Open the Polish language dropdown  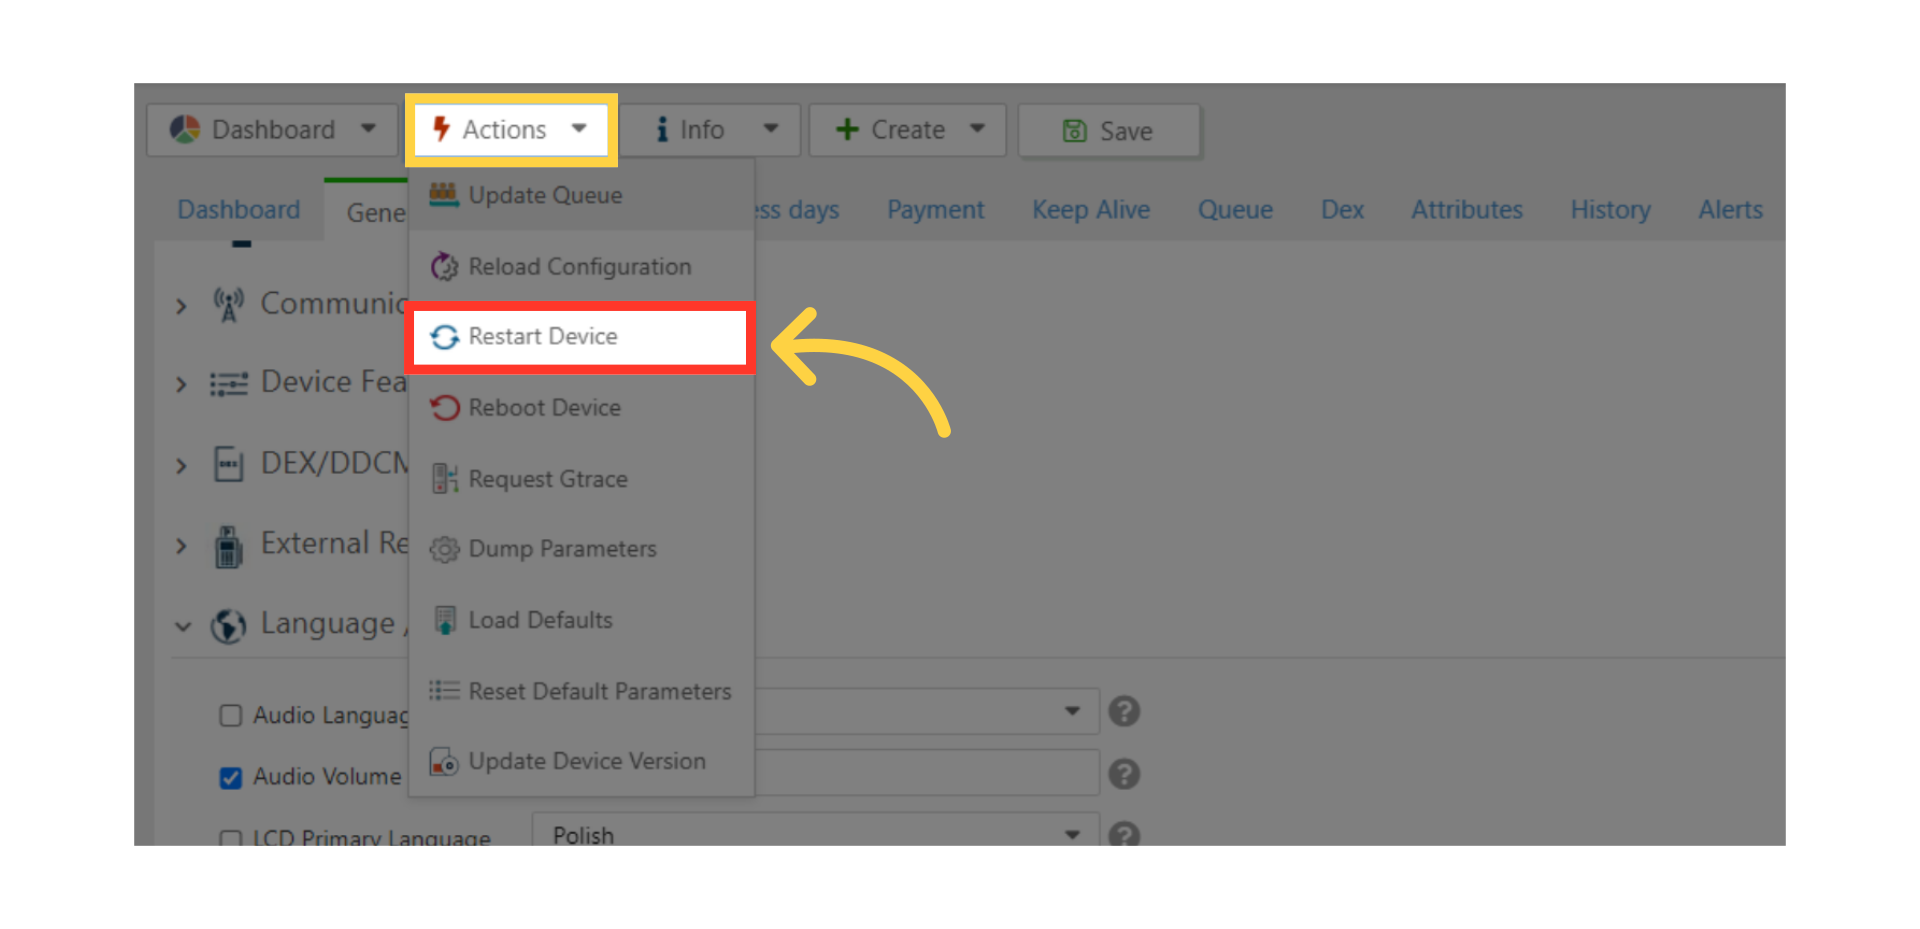click(815, 834)
